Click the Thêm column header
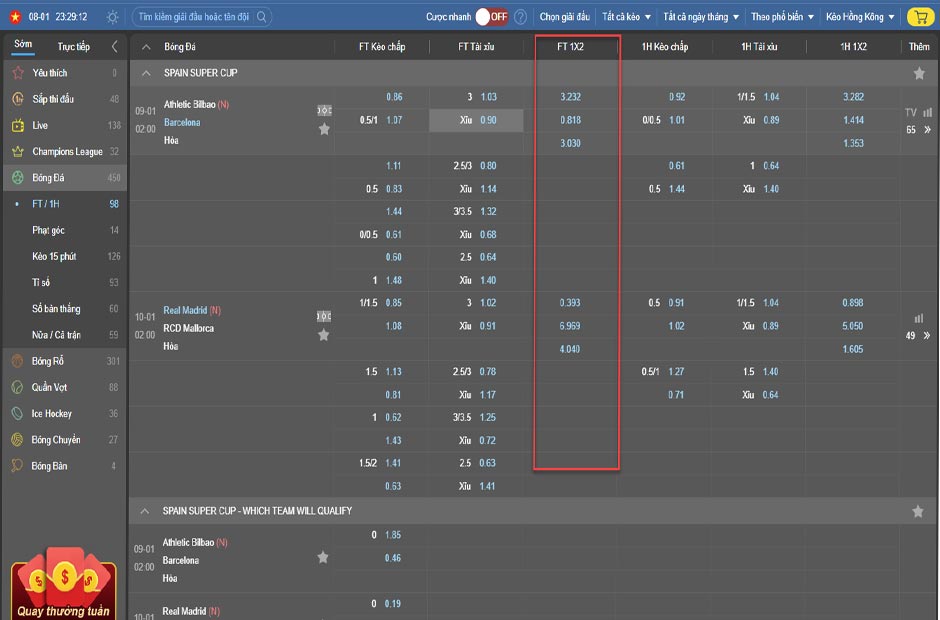 (919, 46)
